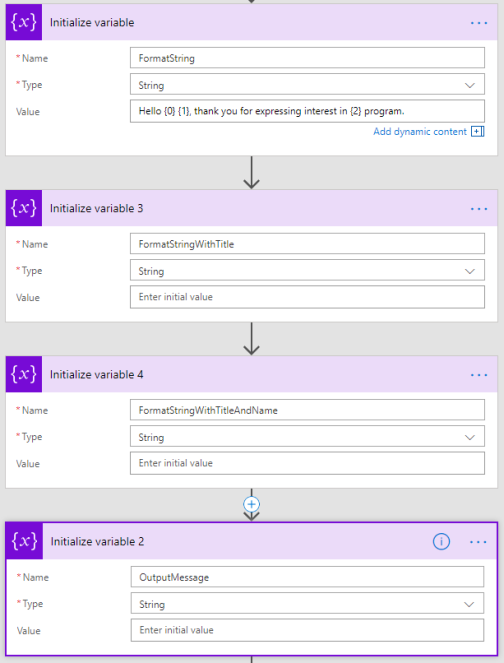Click the Initialize variable 4 variable icon
The image size is (504, 663).
(x=24, y=374)
